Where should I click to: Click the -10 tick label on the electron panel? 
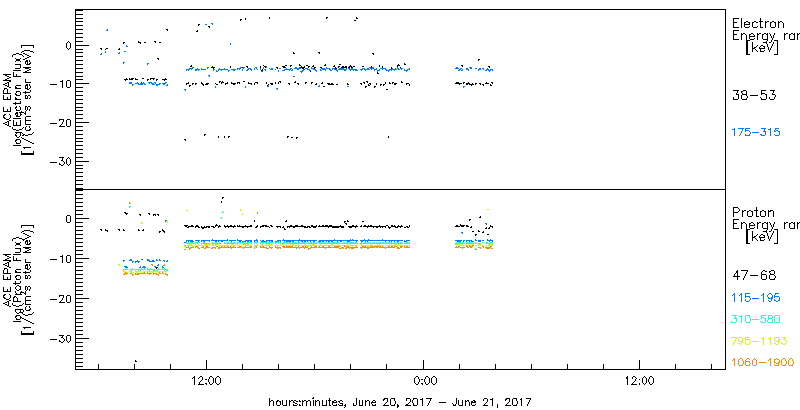click(x=59, y=84)
